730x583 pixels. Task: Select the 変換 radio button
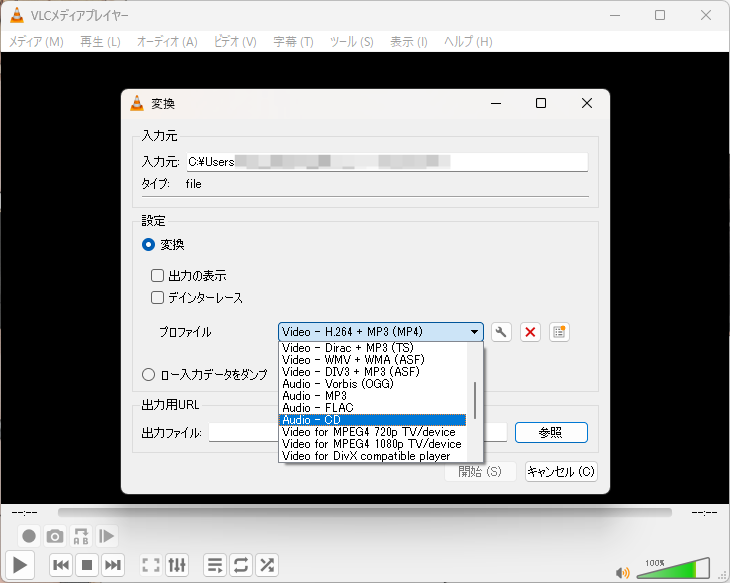tap(148, 244)
